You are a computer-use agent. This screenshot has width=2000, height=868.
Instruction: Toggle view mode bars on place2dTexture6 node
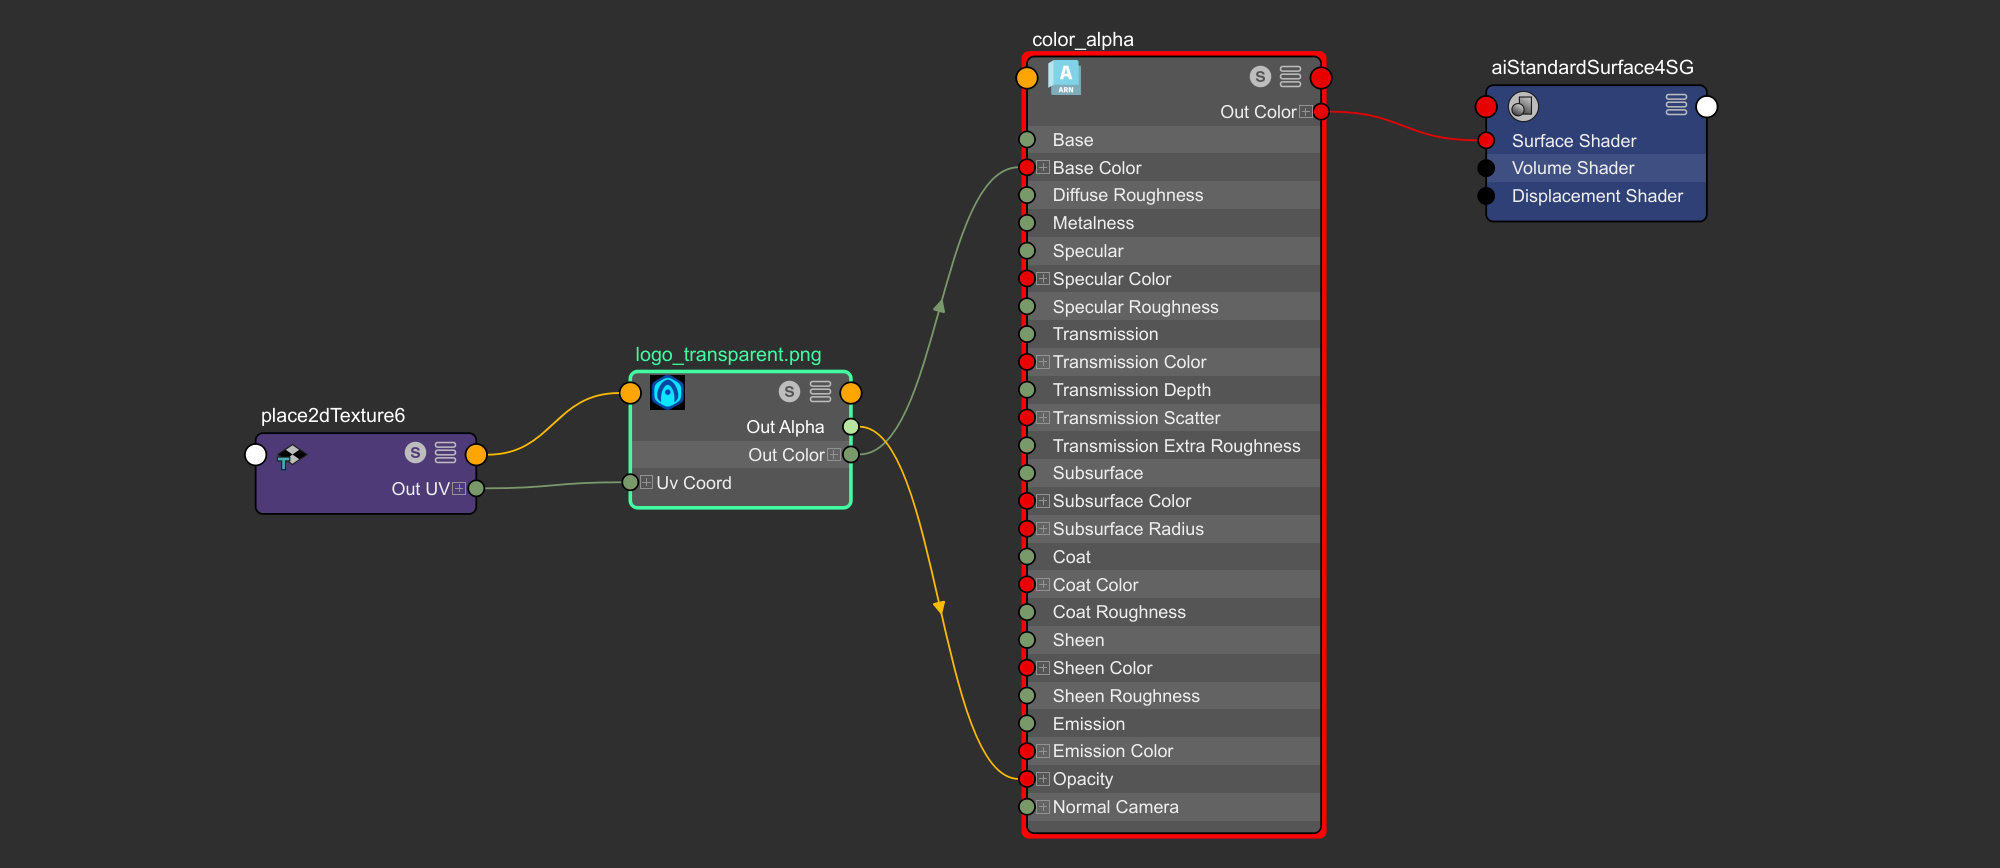pos(446,453)
